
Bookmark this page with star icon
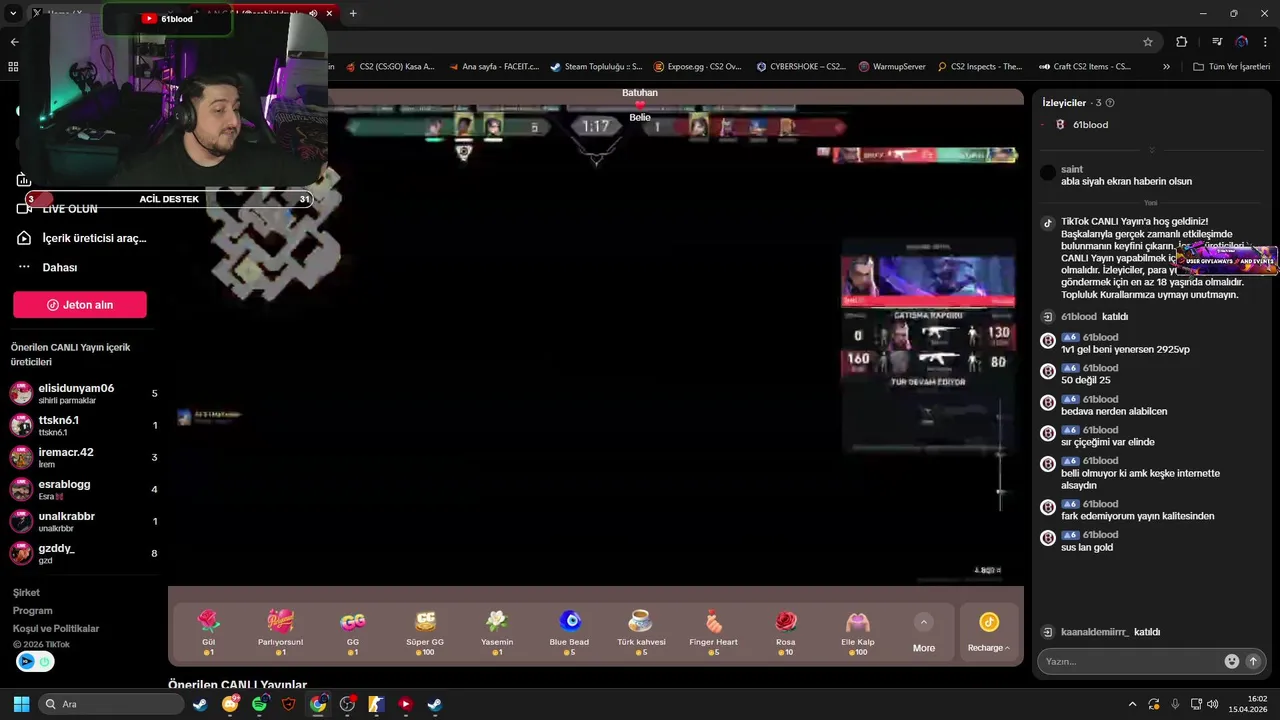(1148, 42)
